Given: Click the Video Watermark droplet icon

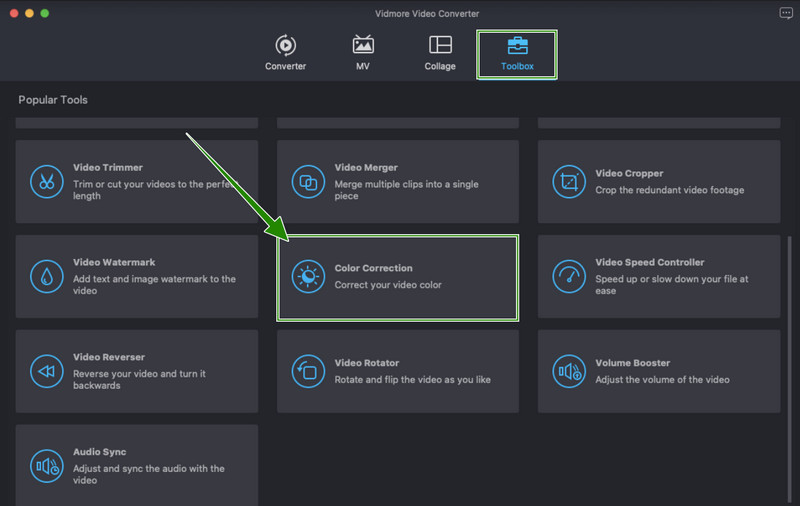Looking at the screenshot, I should coord(46,276).
